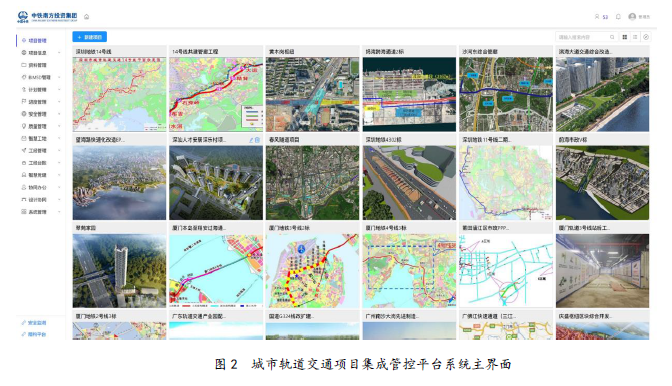
Task: Click the blue 新建项目 button
Action: tap(90, 37)
